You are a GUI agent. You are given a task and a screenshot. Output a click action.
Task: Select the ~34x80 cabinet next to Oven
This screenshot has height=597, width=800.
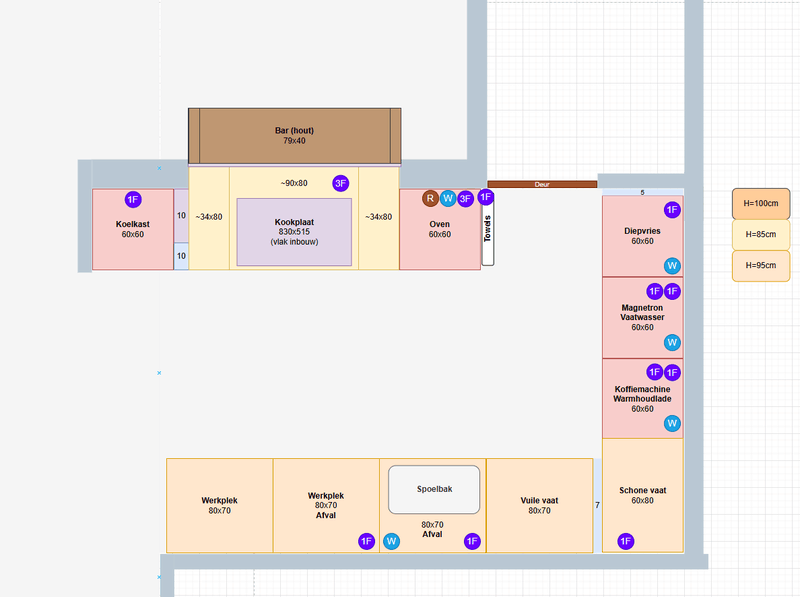point(379,217)
